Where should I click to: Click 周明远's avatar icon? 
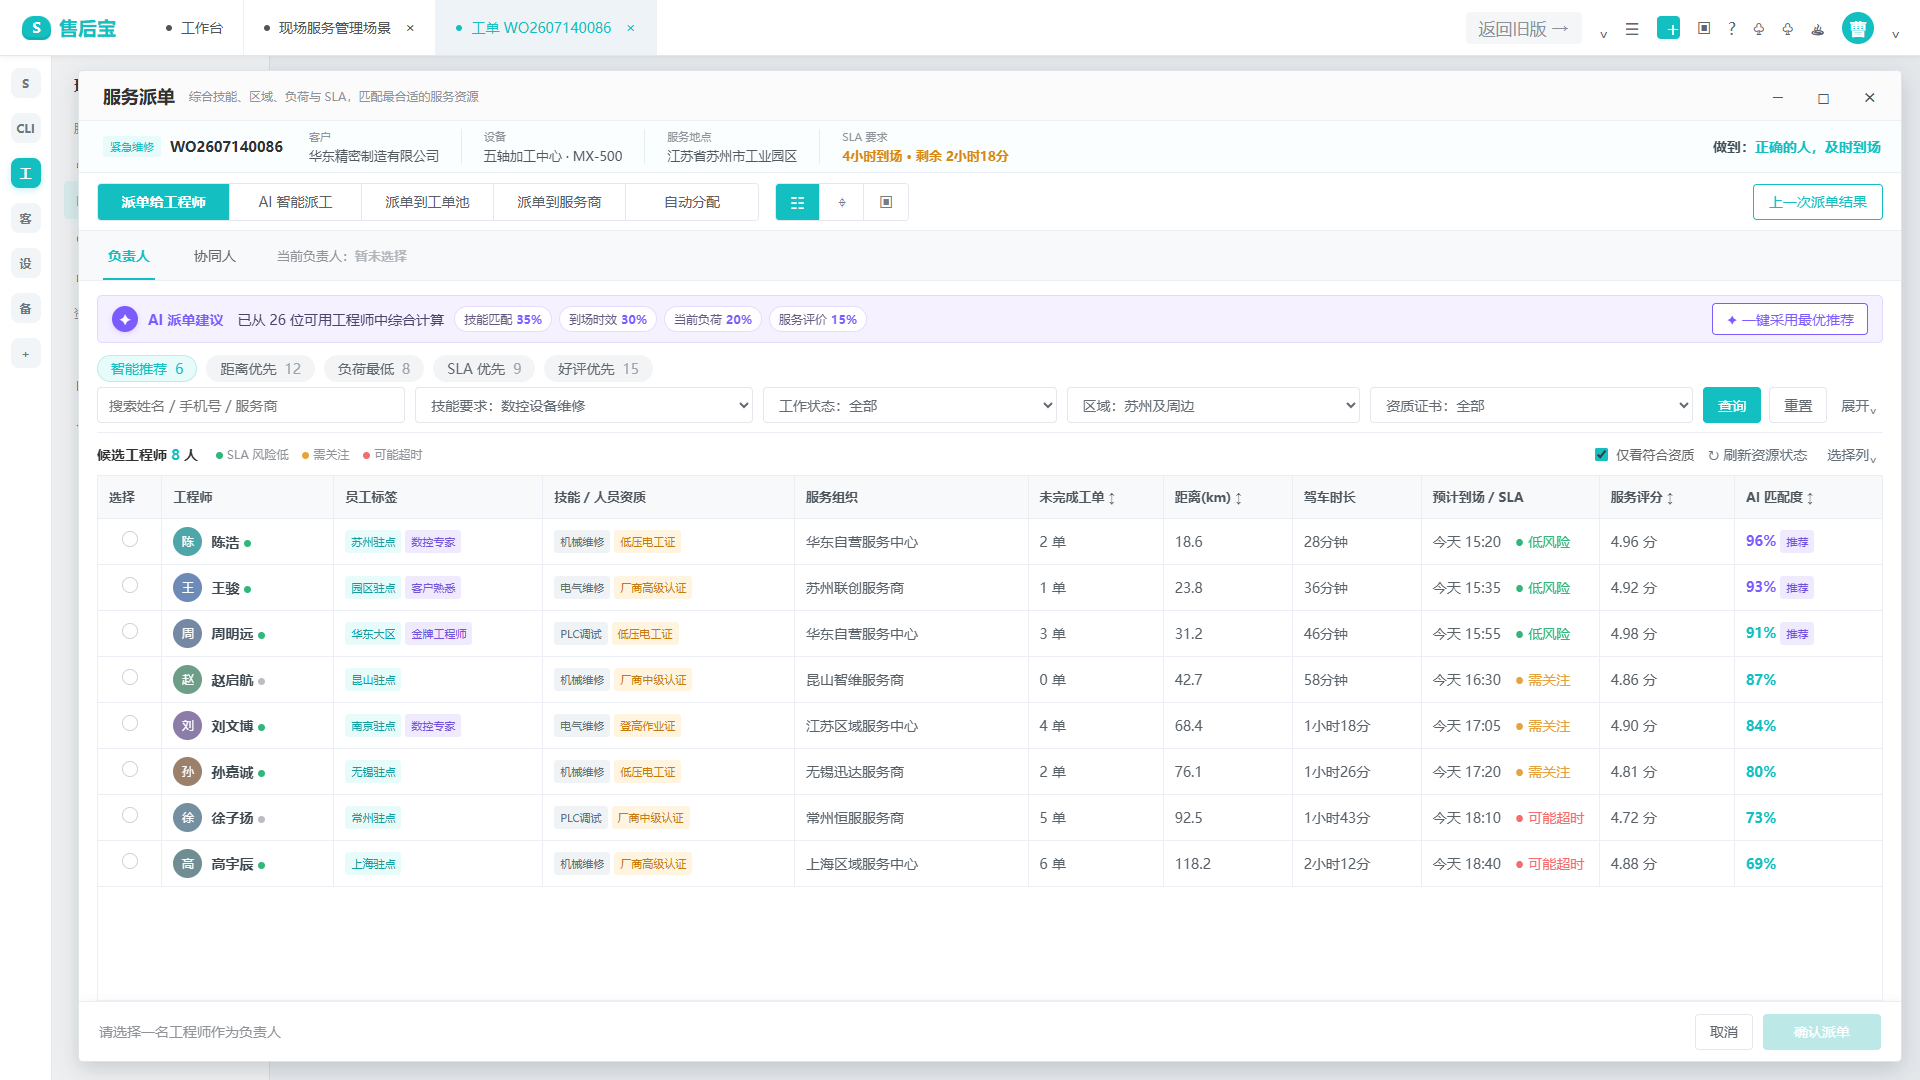(x=187, y=634)
